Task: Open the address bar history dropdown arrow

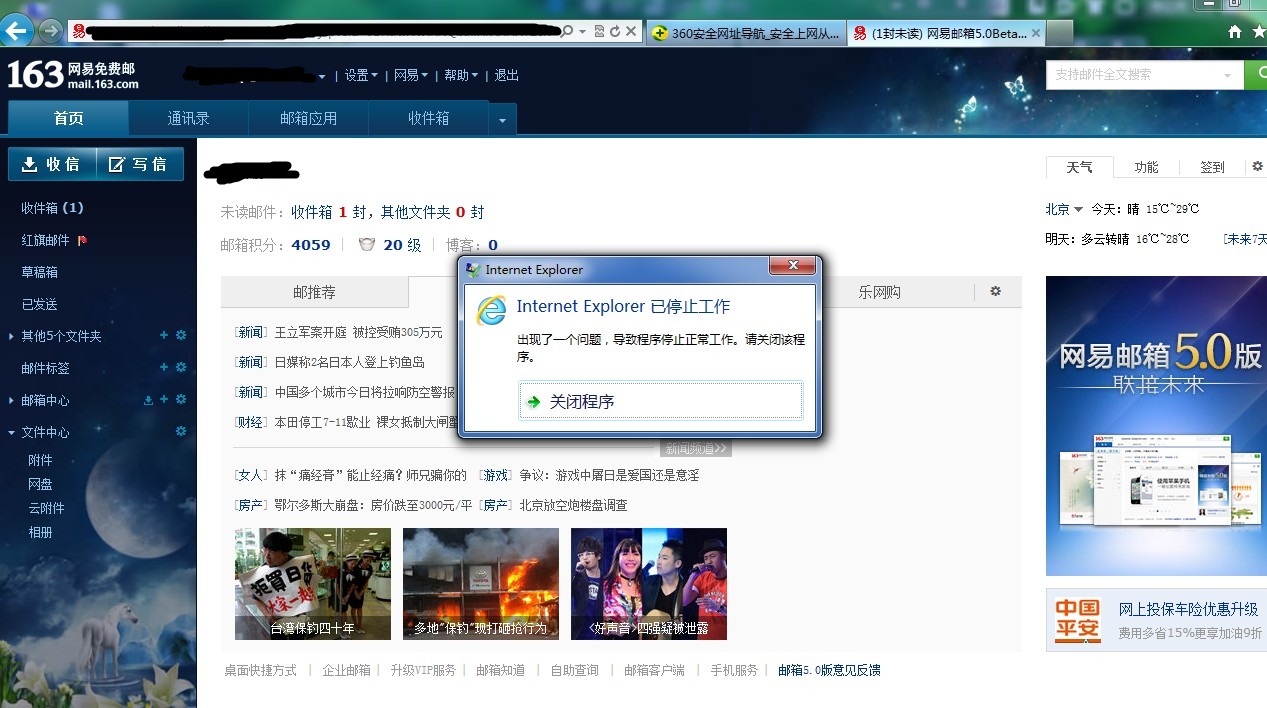Action: tap(582, 32)
